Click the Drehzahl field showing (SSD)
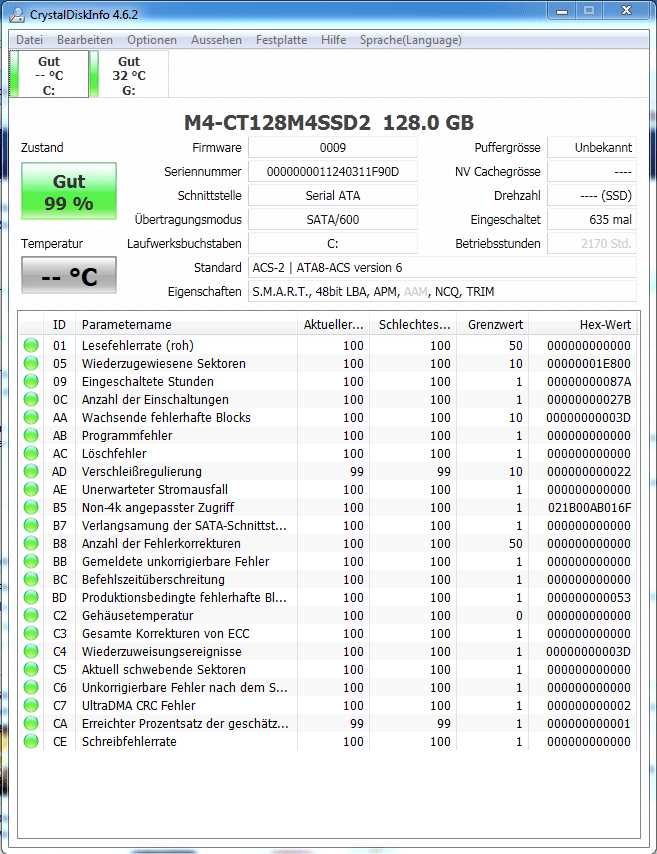The image size is (657, 854). (x=592, y=196)
